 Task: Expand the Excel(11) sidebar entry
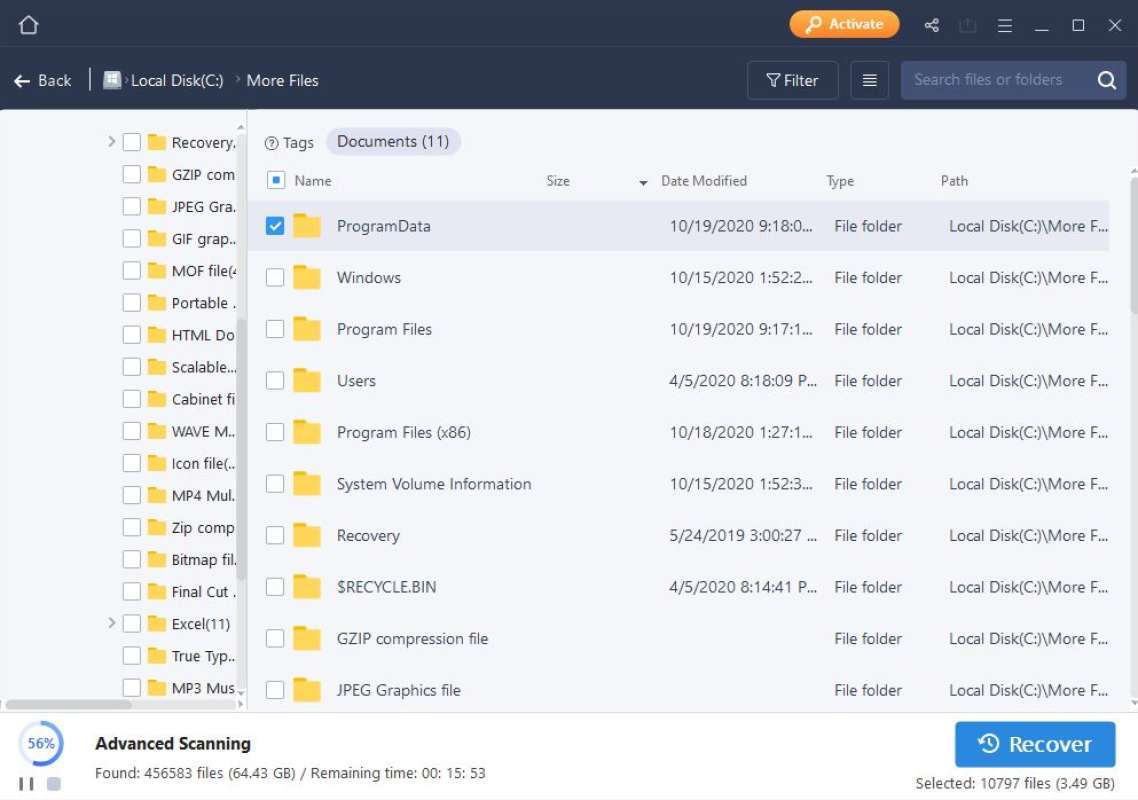click(x=110, y=623)
